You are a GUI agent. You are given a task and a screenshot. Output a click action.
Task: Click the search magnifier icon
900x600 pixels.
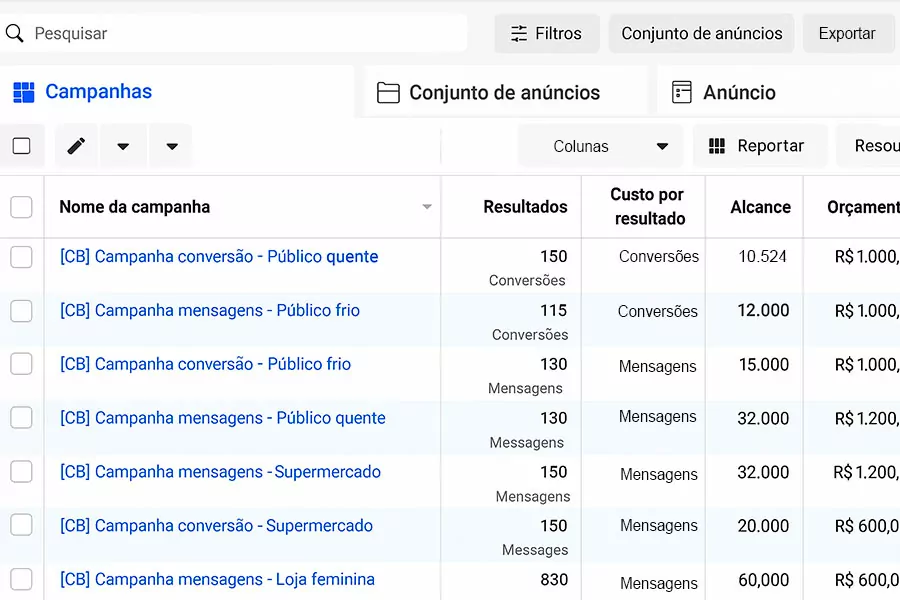[14, 33]
